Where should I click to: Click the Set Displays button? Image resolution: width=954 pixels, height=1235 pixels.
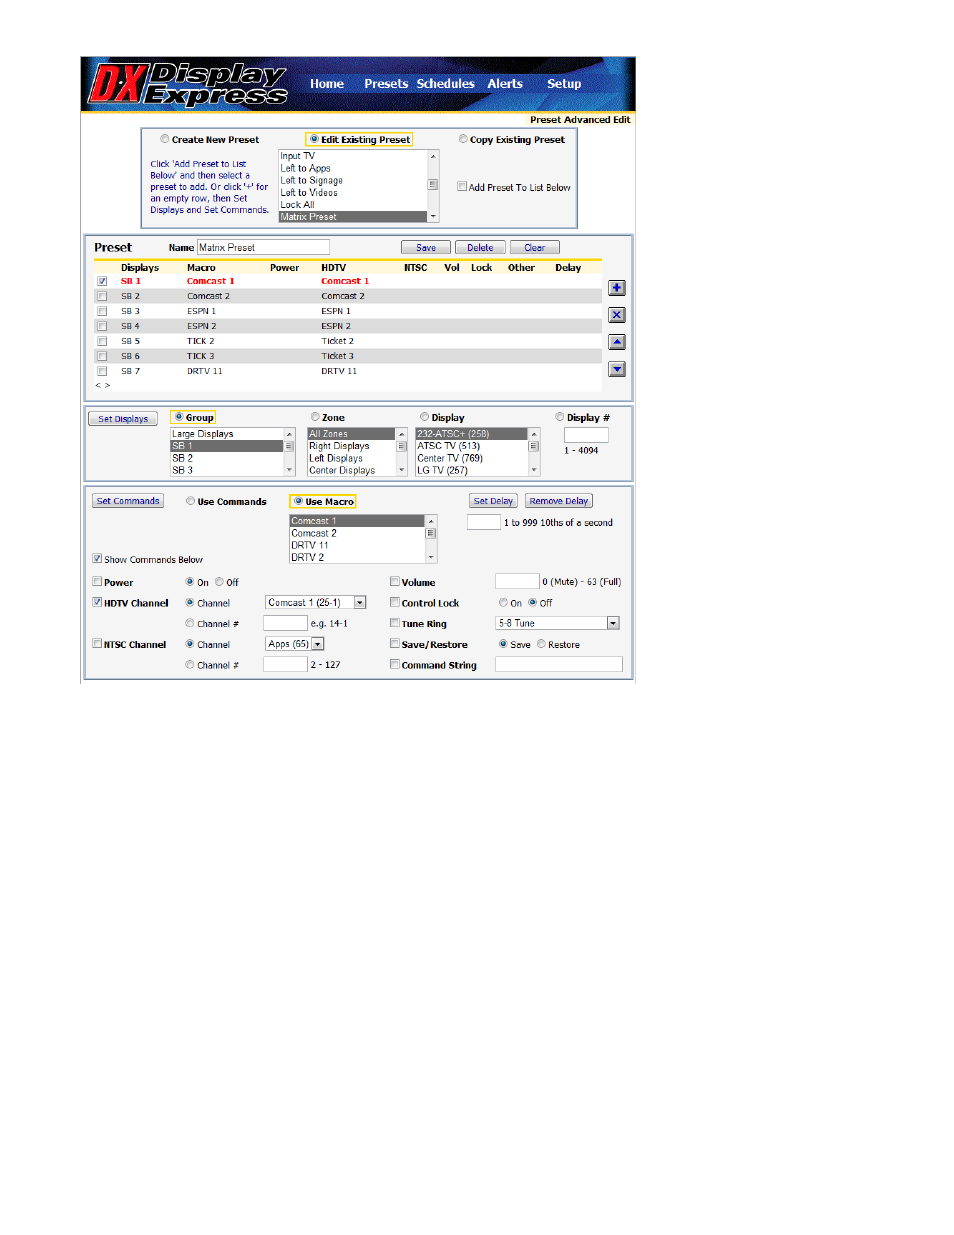[x=123, y=419]
